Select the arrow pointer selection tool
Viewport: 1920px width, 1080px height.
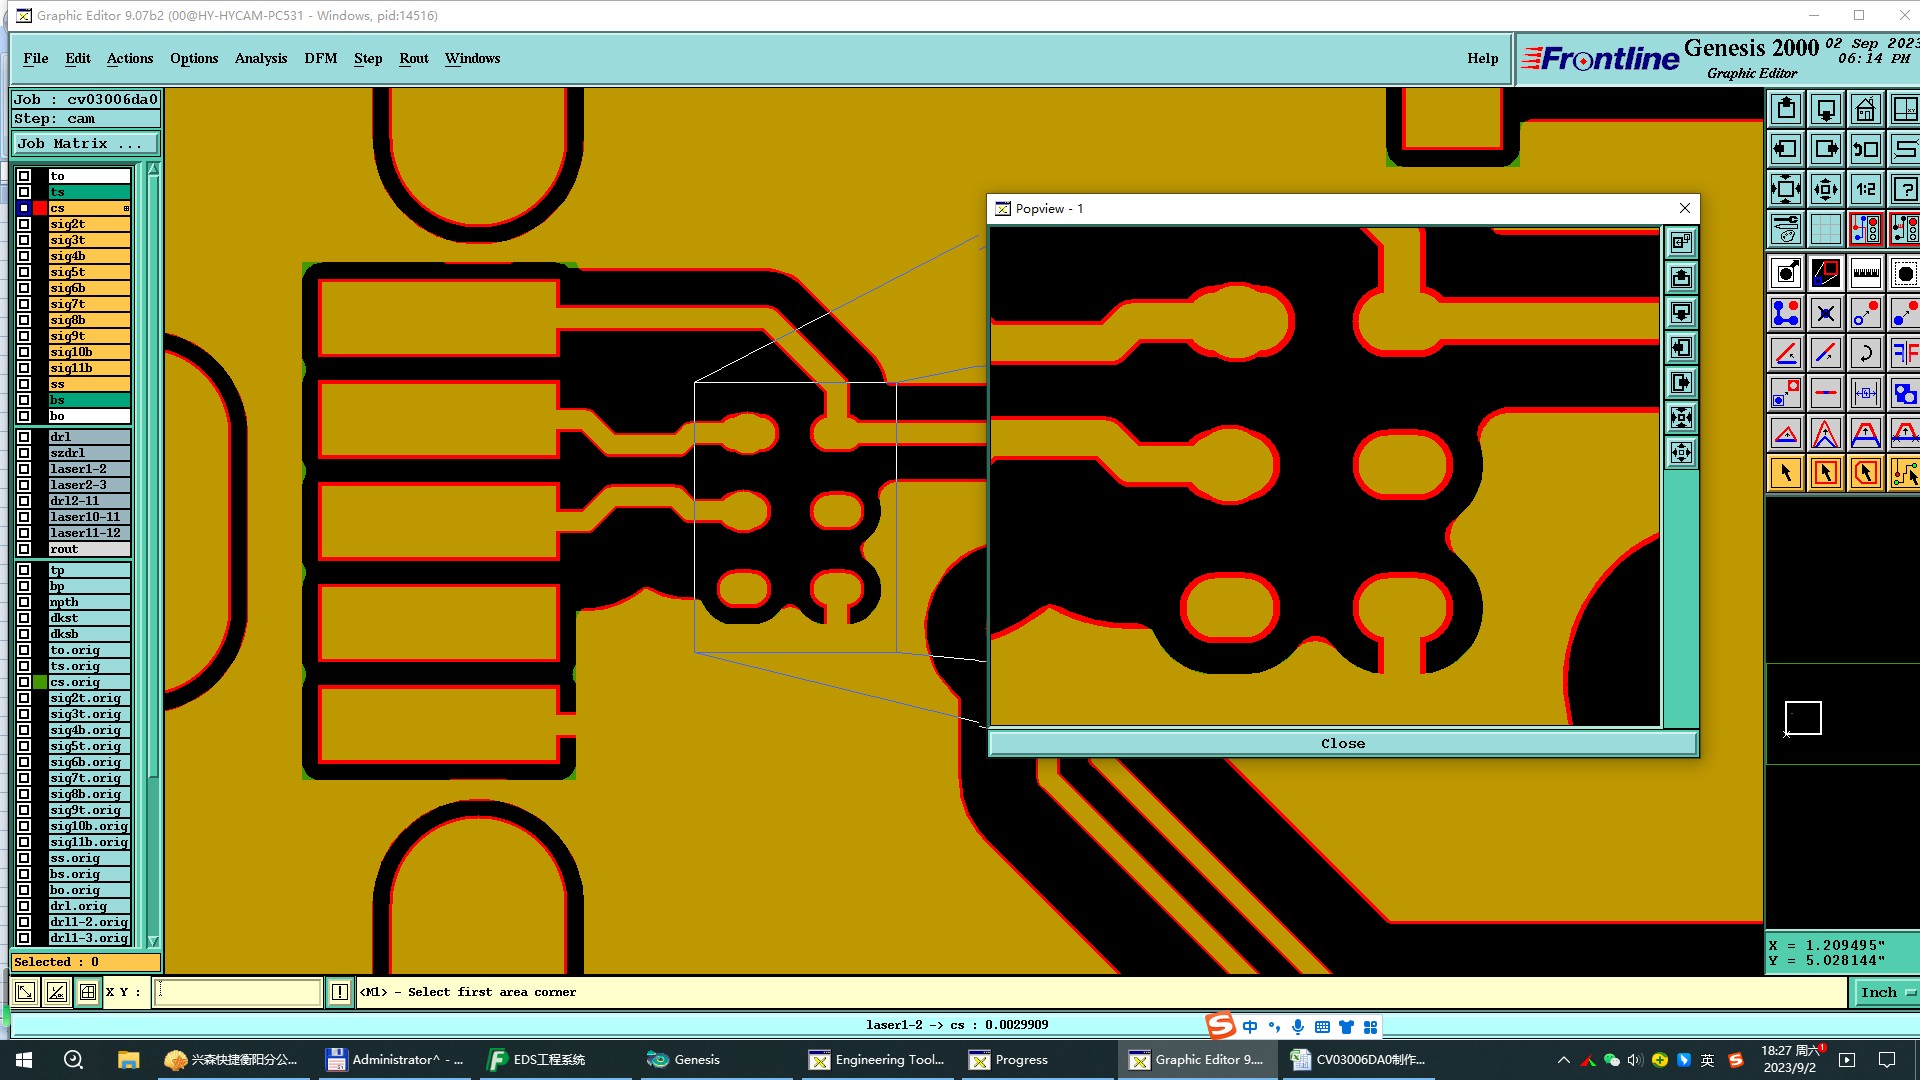1785,473
